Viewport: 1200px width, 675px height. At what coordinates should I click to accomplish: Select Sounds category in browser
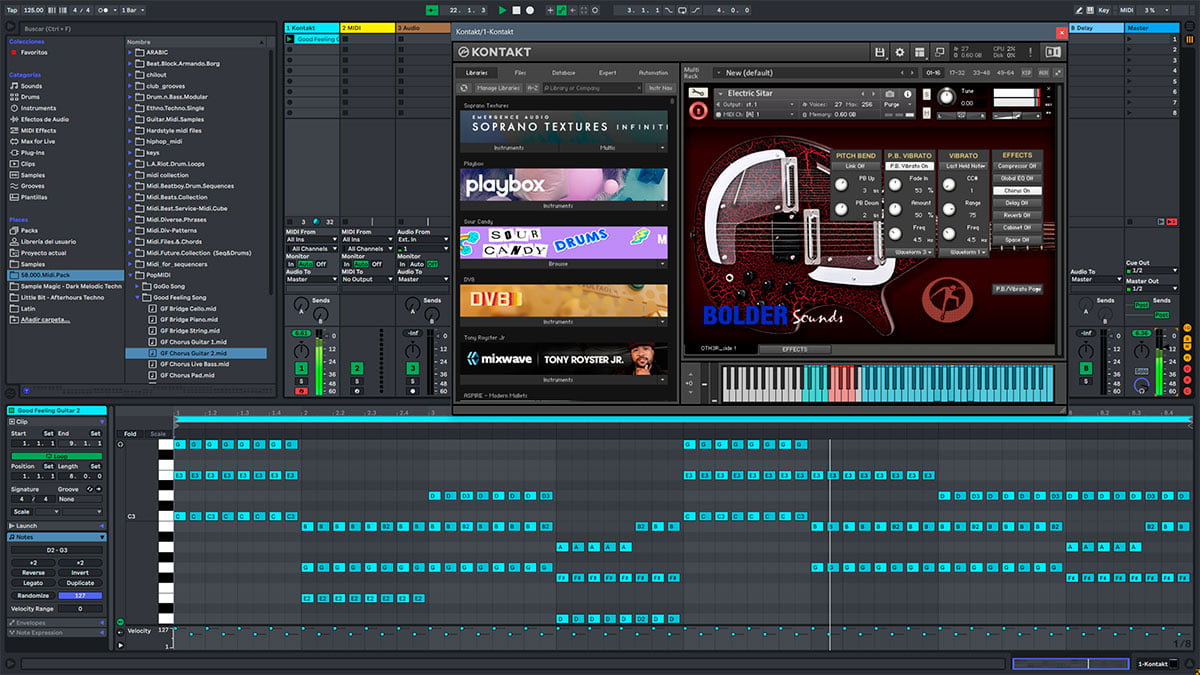click(32, 86)
